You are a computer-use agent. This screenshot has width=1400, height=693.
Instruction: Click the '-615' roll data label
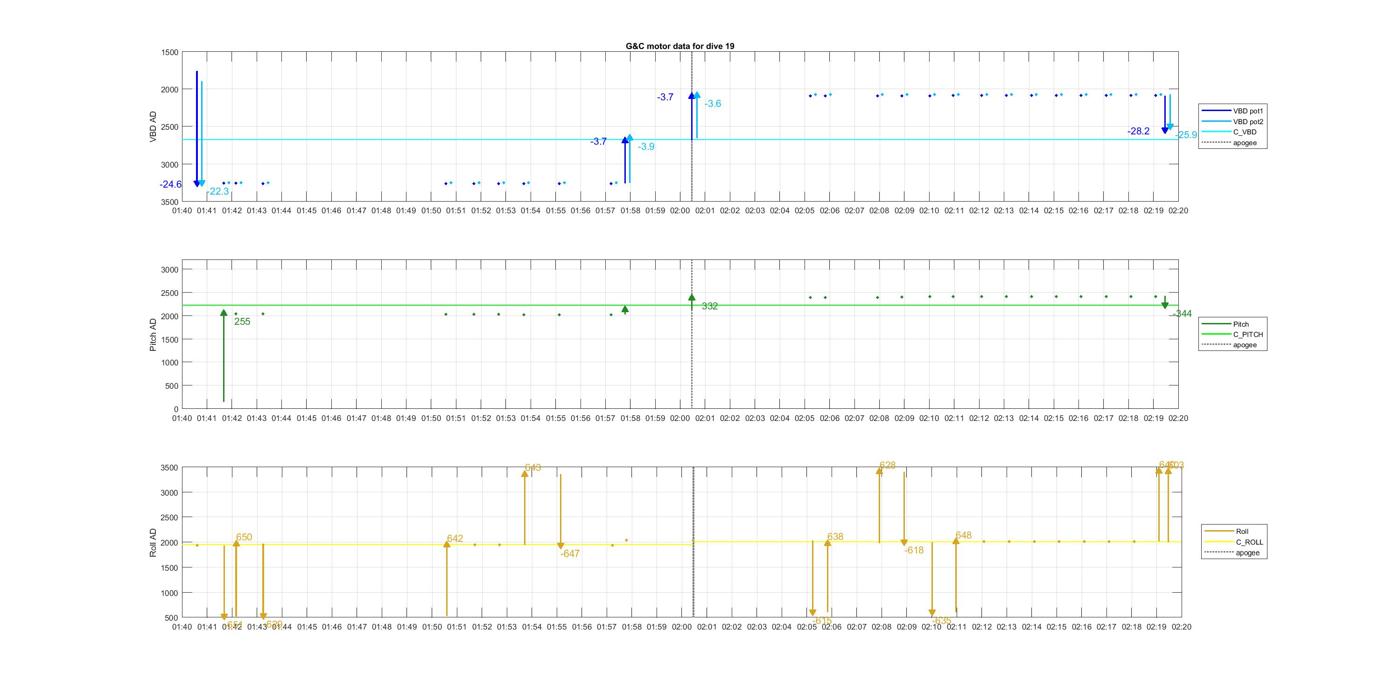click(x=822, y=620)
